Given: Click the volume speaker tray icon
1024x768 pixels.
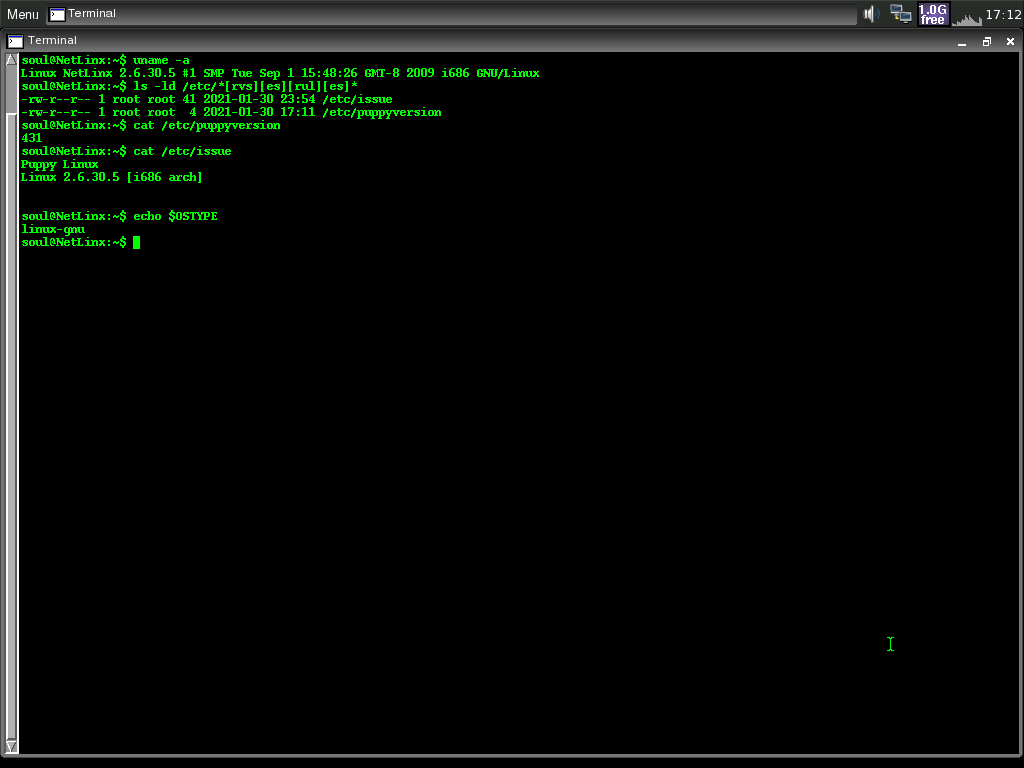Looking at the screenshot, I should (x=871, y=14).
